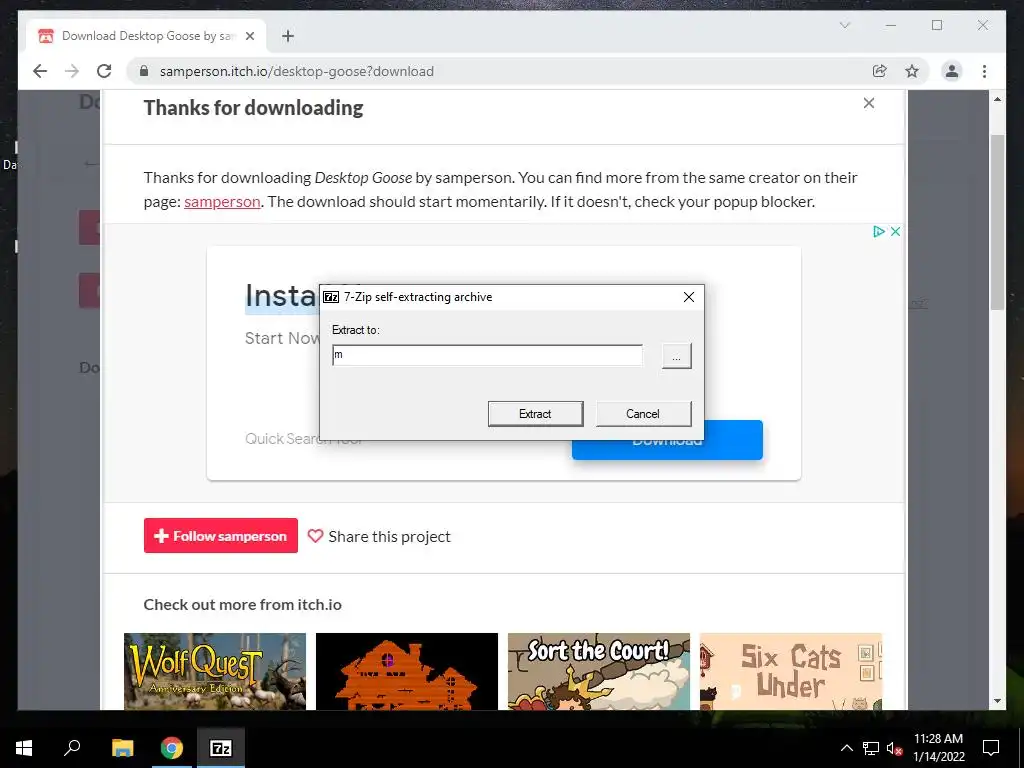Open a new browser tab
Screen dimensions: 1024x768
(x=288, y=36)
